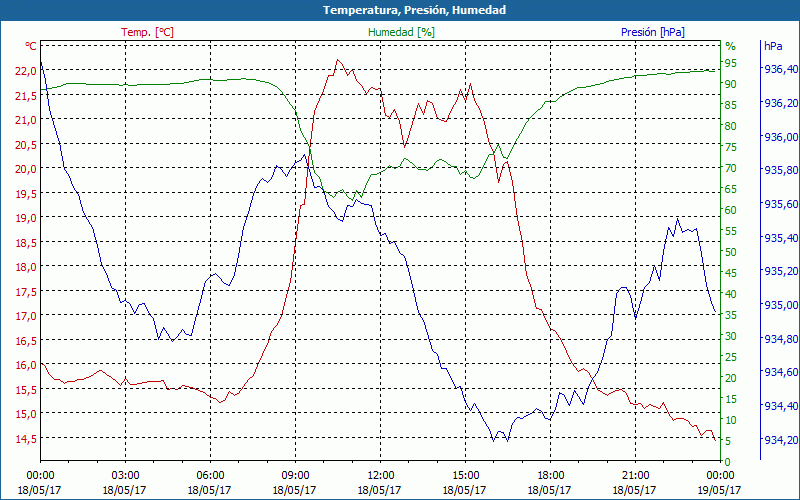
Task: Click pressure axis value '934,60'
Action: 780,372
